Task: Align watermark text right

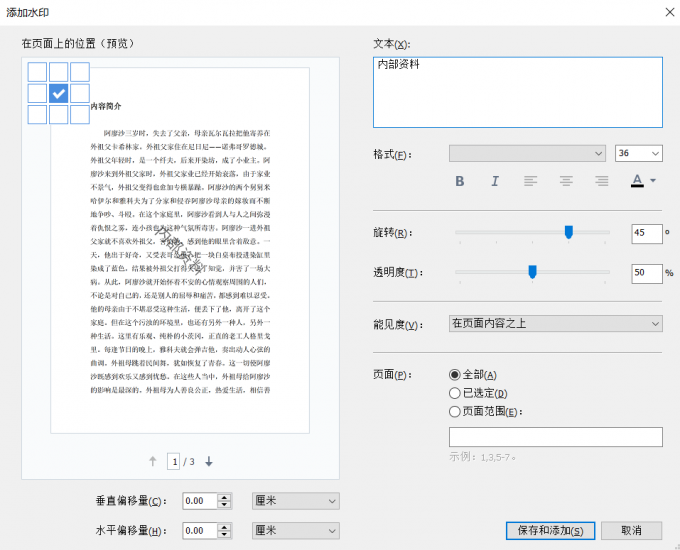Action: pyautogui.click(x=602, y=181)
